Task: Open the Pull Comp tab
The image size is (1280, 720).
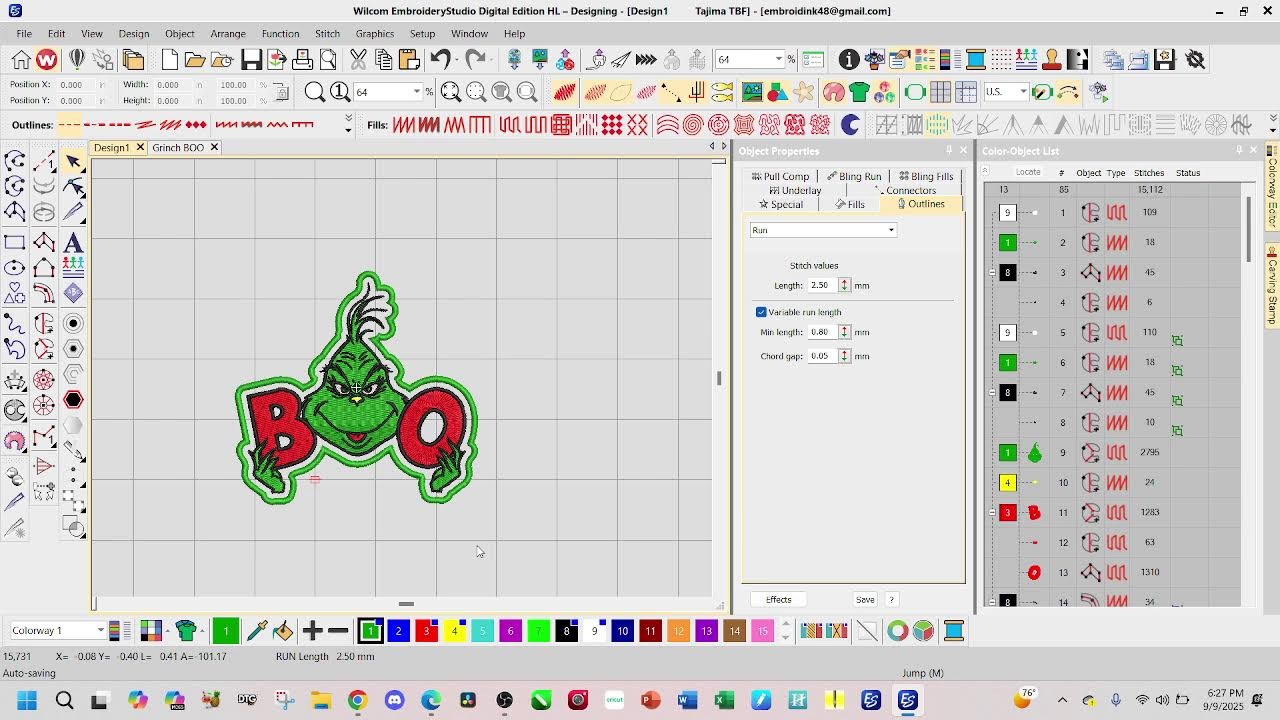Action: pyautogui.click(x=780, y=176)
